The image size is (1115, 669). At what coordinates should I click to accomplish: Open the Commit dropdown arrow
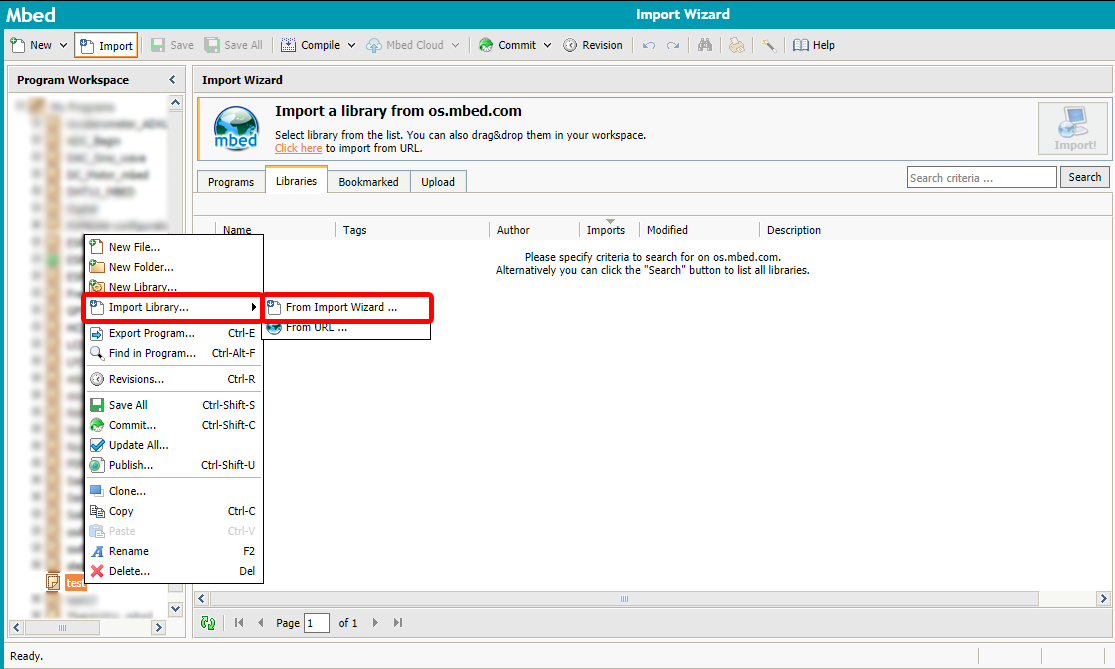(x=547, y=45)
